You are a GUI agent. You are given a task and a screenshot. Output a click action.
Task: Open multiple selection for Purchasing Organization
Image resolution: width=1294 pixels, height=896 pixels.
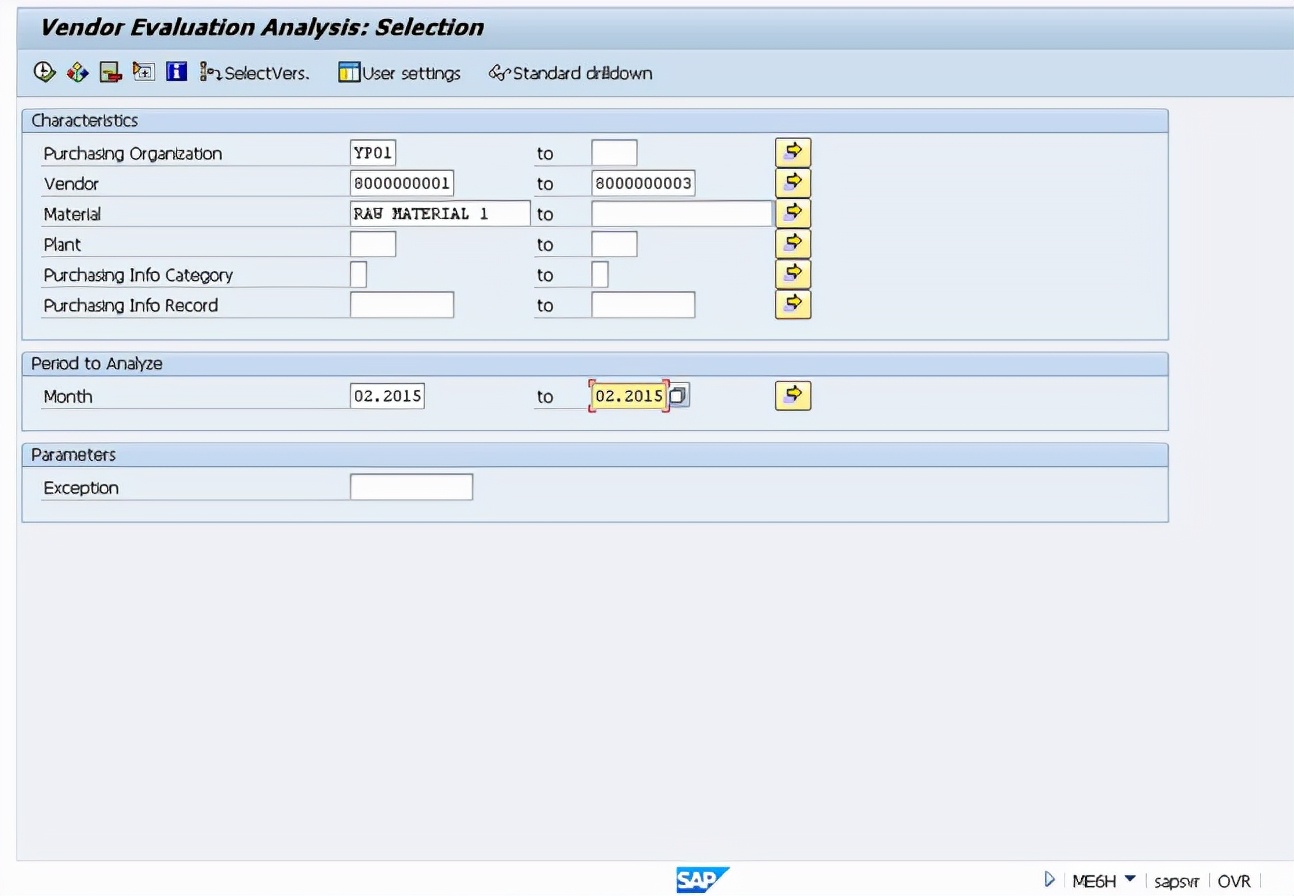tap(792, 152)
